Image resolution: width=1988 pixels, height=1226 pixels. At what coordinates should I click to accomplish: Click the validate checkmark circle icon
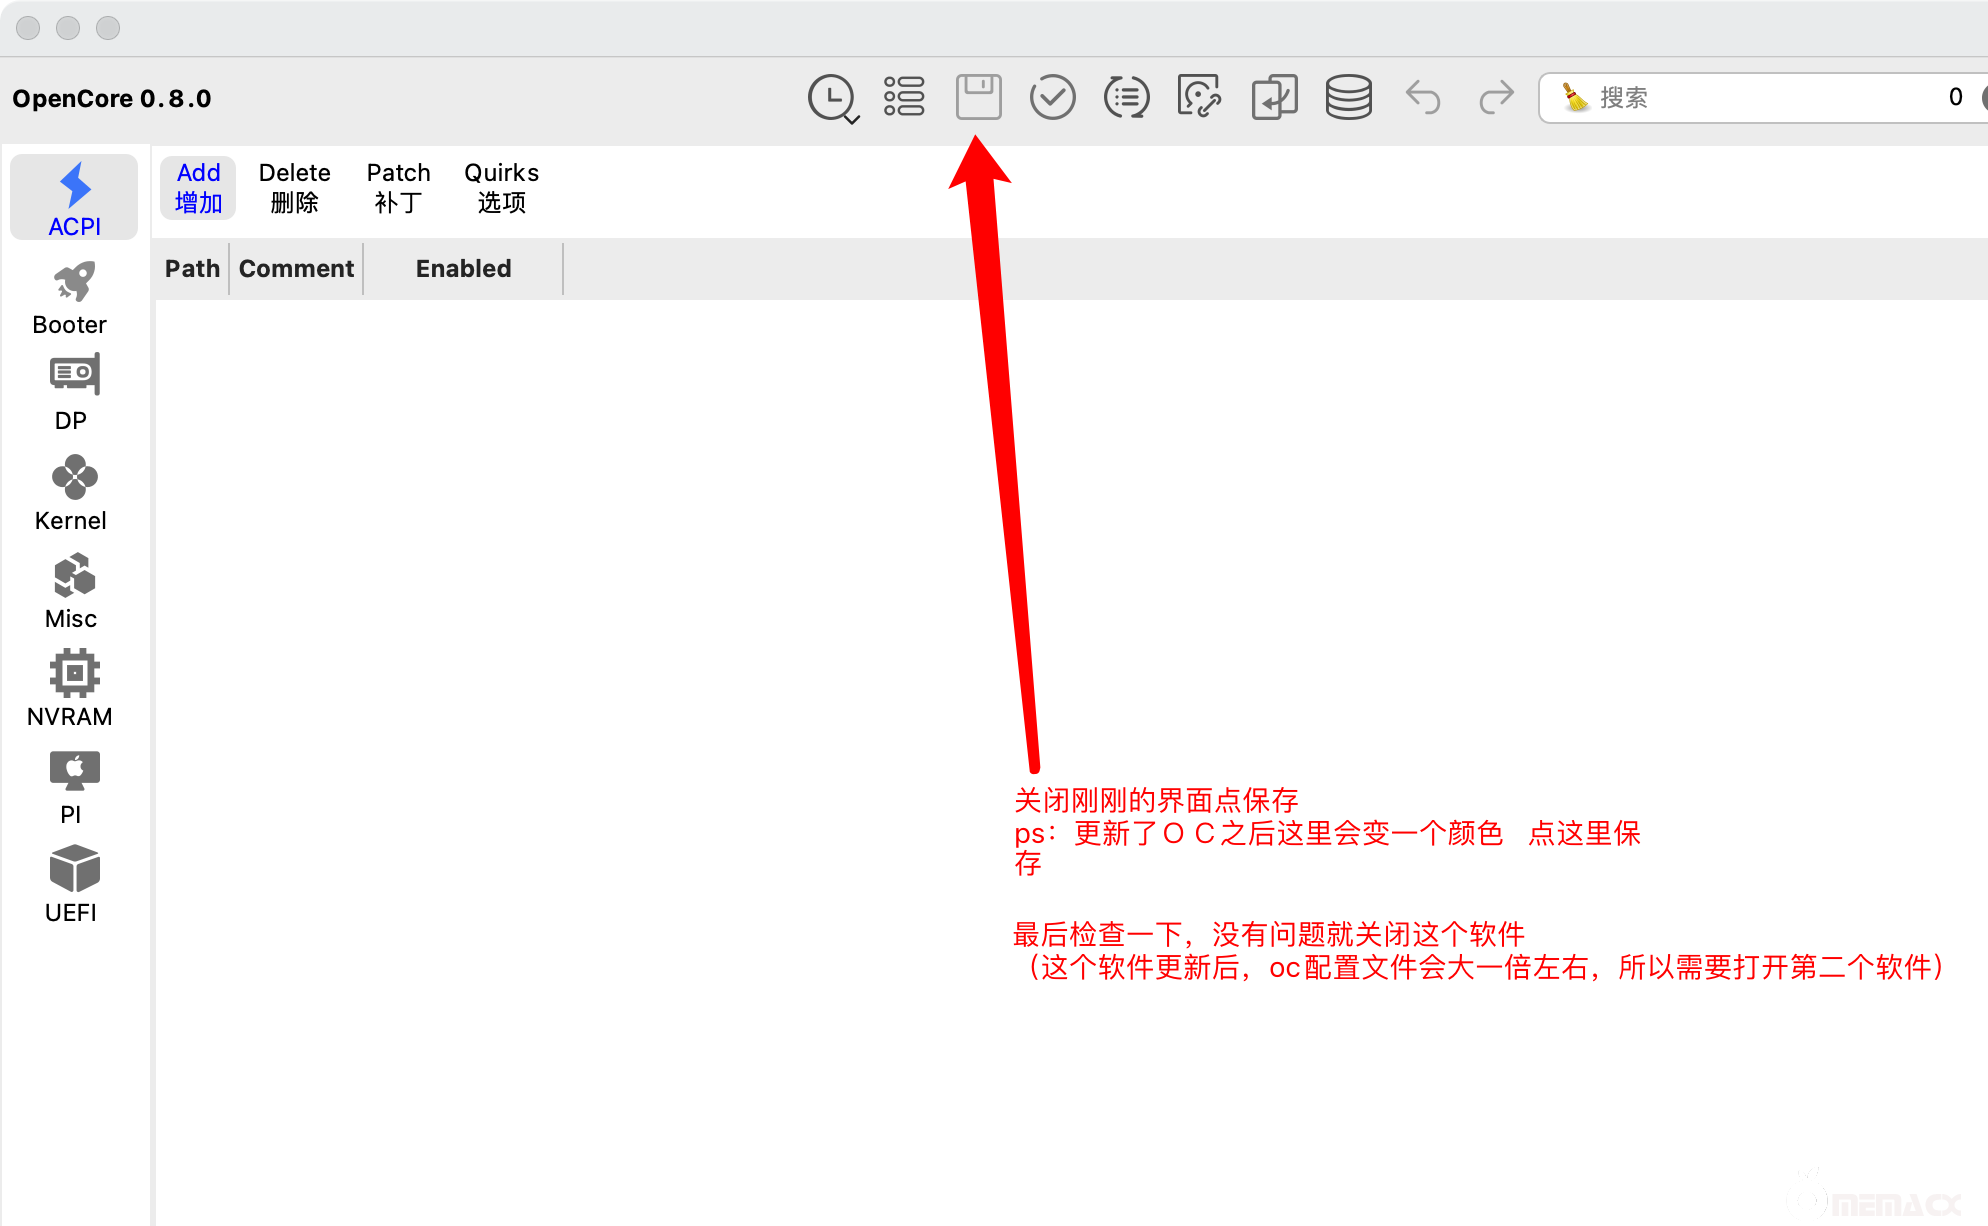tap(1052, 98)
